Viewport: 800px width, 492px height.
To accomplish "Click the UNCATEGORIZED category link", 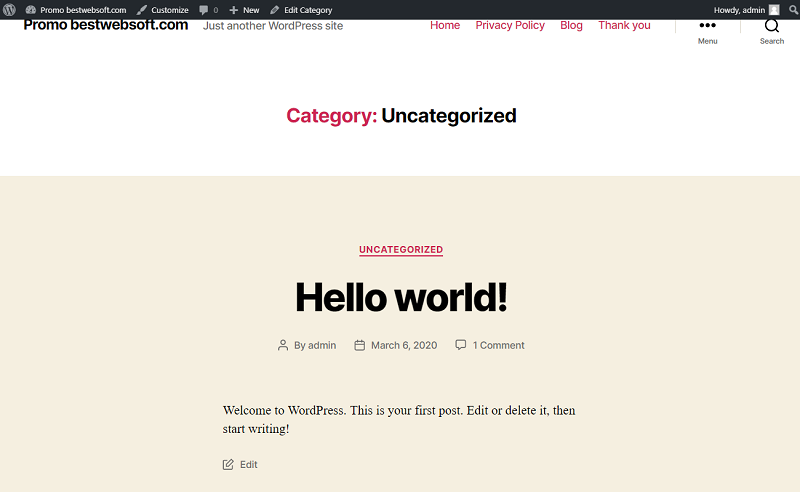I will click(x=401, y=250).
